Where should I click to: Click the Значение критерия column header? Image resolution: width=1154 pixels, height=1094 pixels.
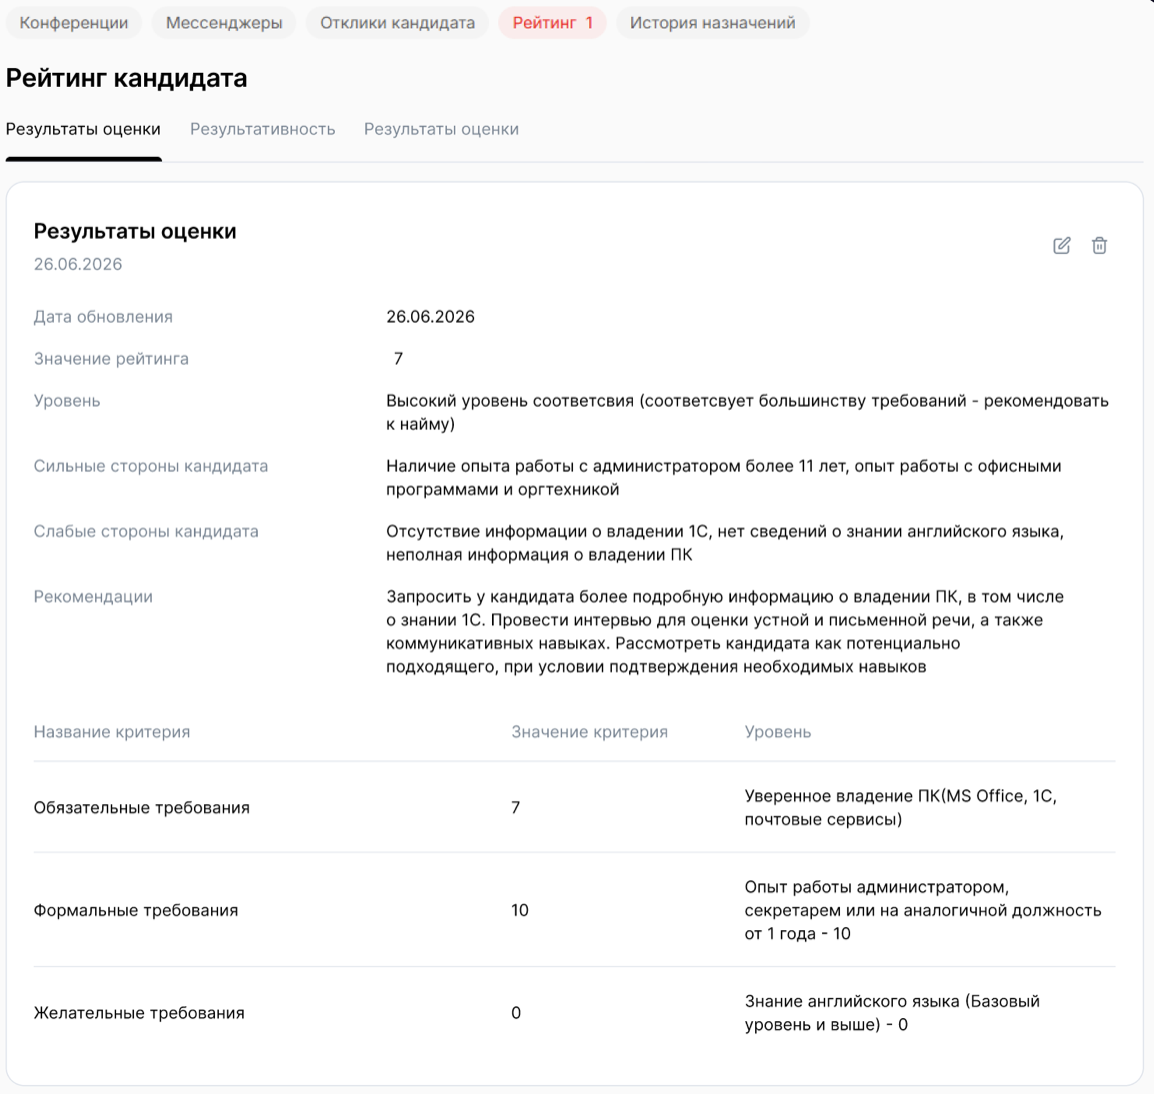point(589,732)
